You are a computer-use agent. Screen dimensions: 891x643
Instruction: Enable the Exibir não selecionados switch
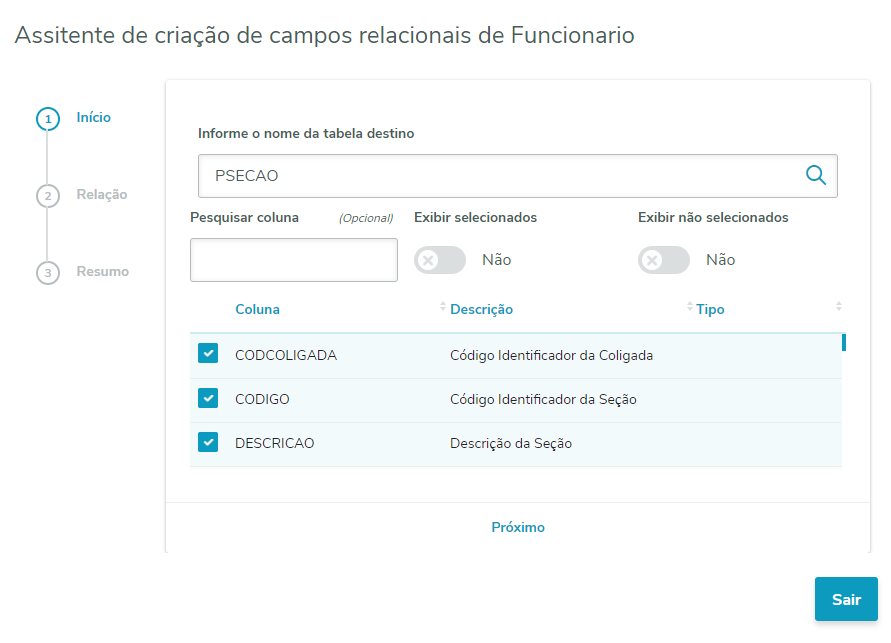pos(664,260)
